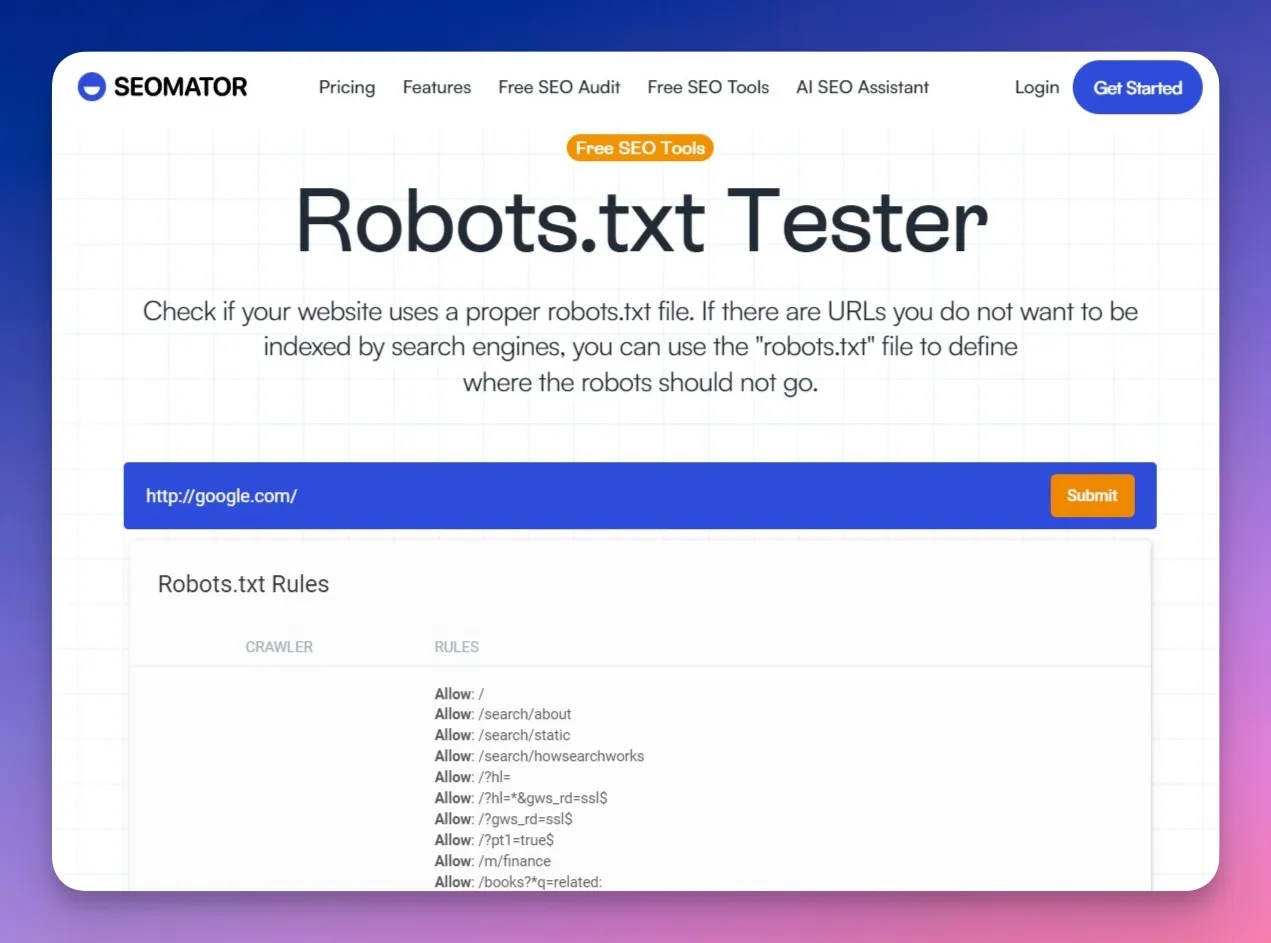Select the rule 'Allow: /m/finance'
1271x943 pixels.
pyautogui.click(x=492, y=861)
